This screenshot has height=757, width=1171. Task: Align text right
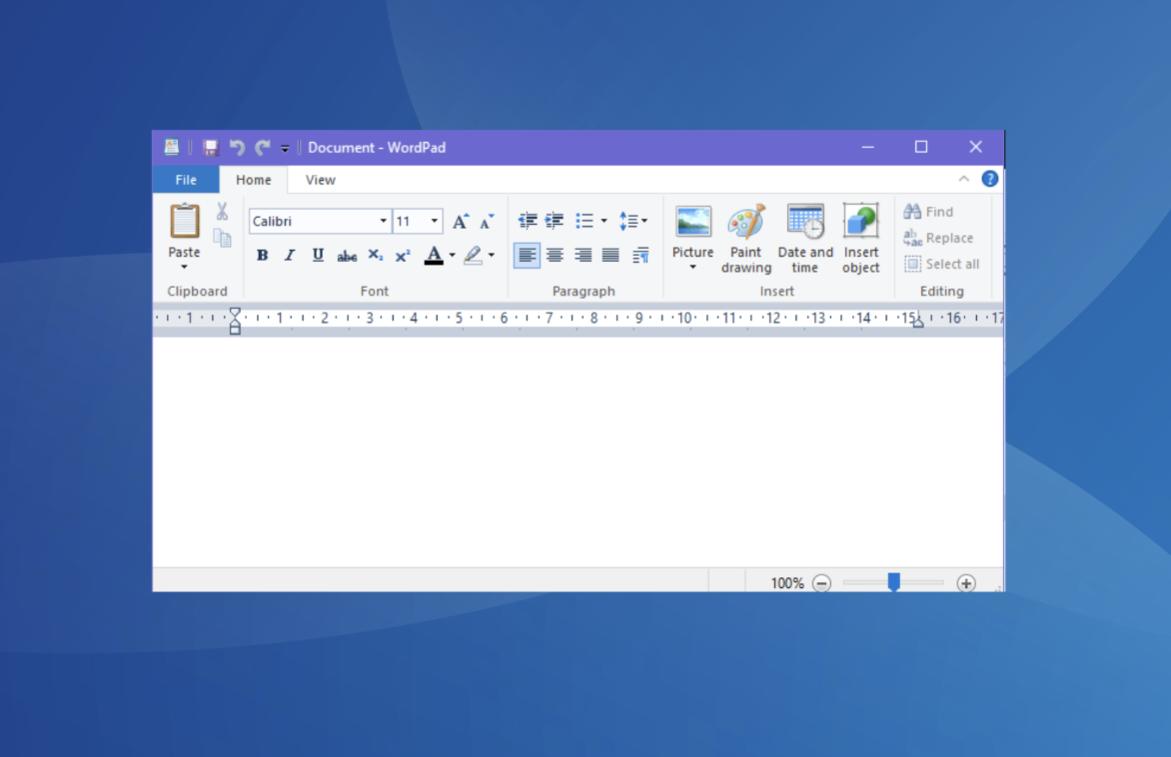(583, 256)
